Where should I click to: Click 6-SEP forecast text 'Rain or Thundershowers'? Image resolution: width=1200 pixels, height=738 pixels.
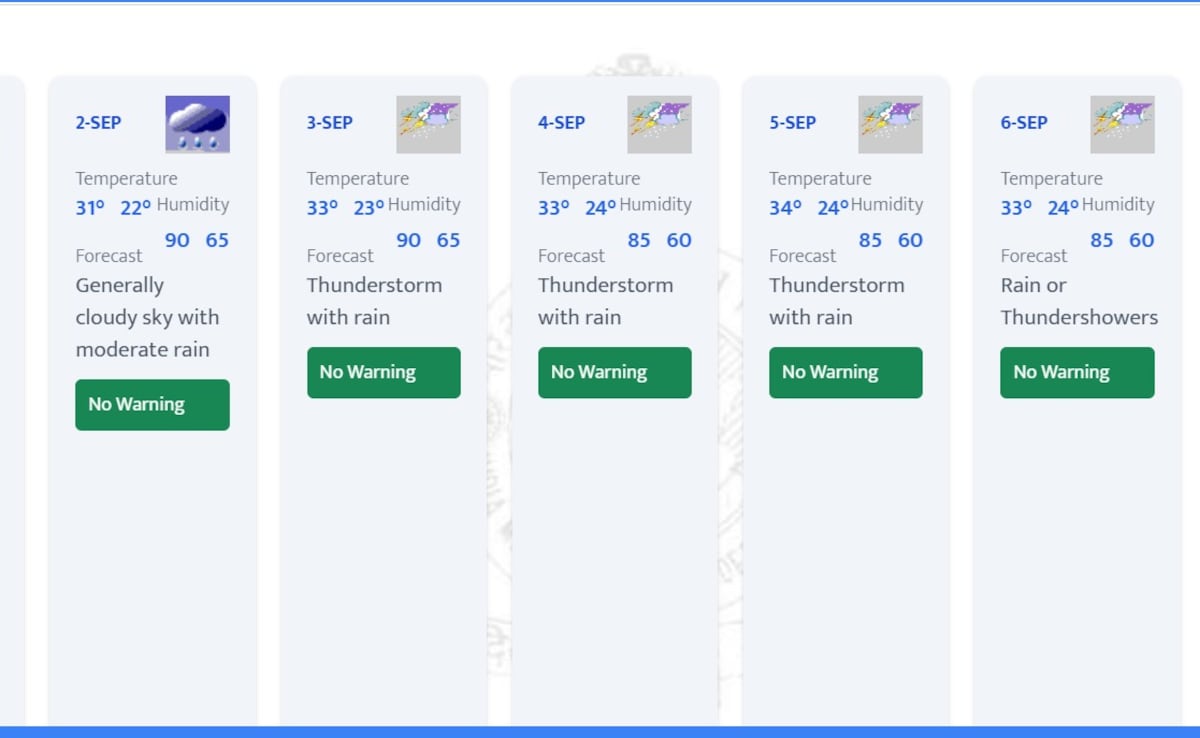[1078, 301]
